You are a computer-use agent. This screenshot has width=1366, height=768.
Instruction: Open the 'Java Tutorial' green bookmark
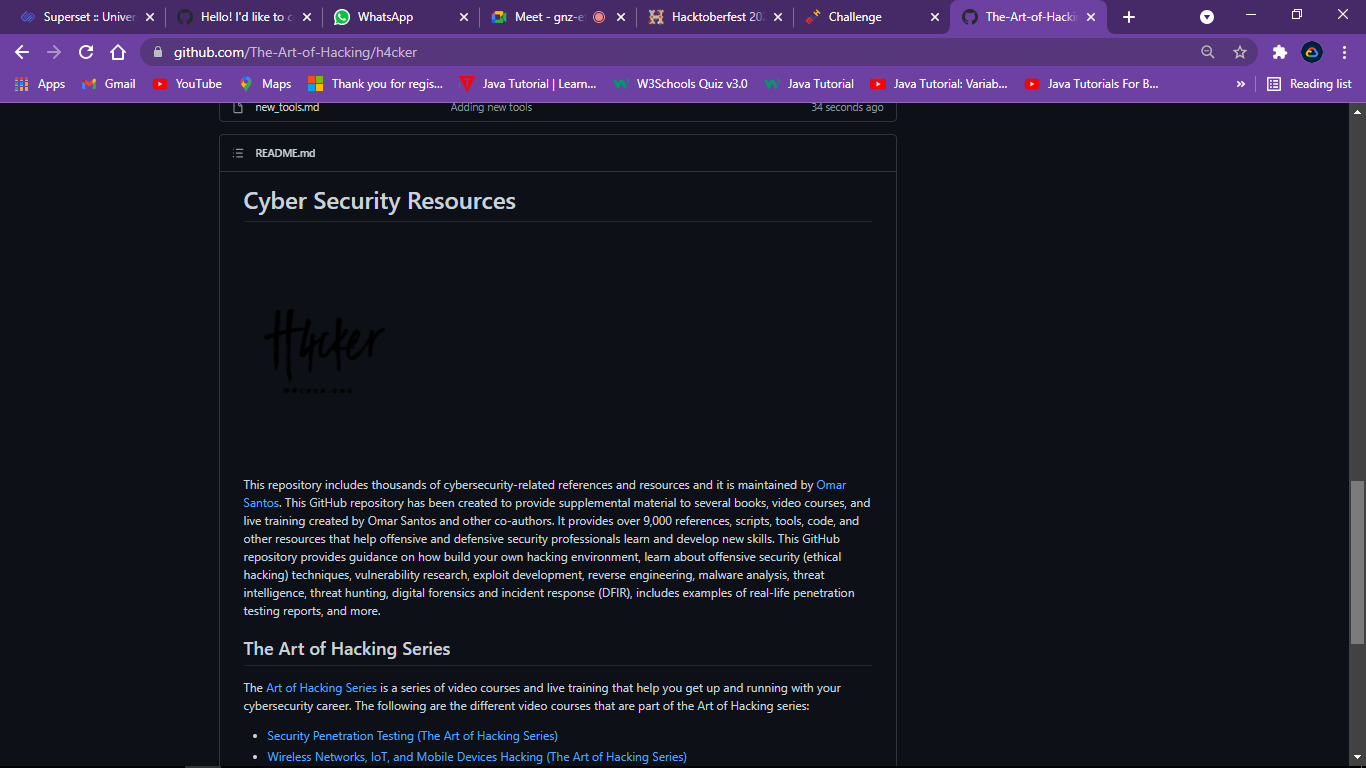[809, 84]
